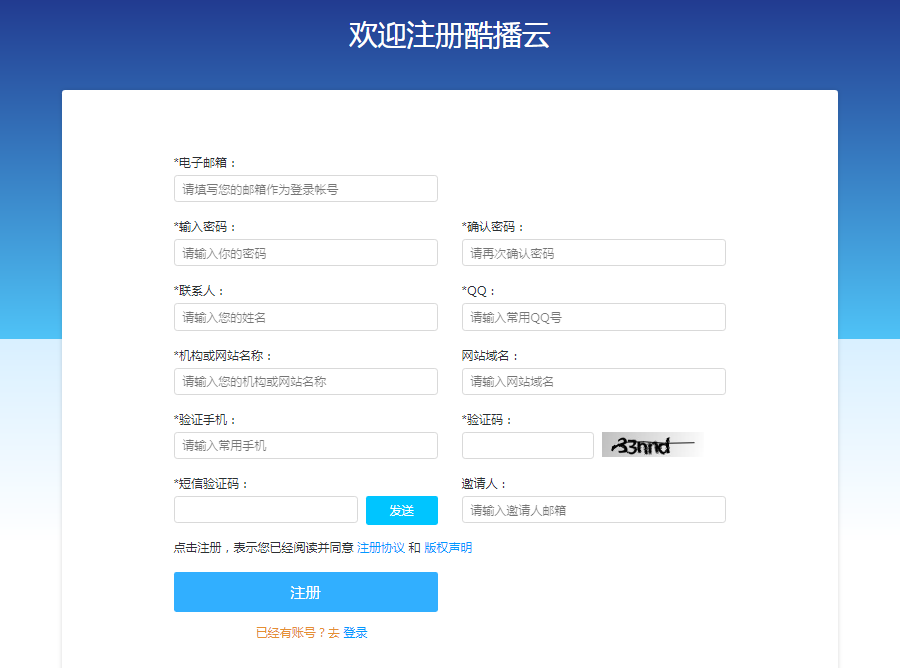900x668 pixels.
Task: Submit the form with 注册 button
Action: [x=305, y=592]
